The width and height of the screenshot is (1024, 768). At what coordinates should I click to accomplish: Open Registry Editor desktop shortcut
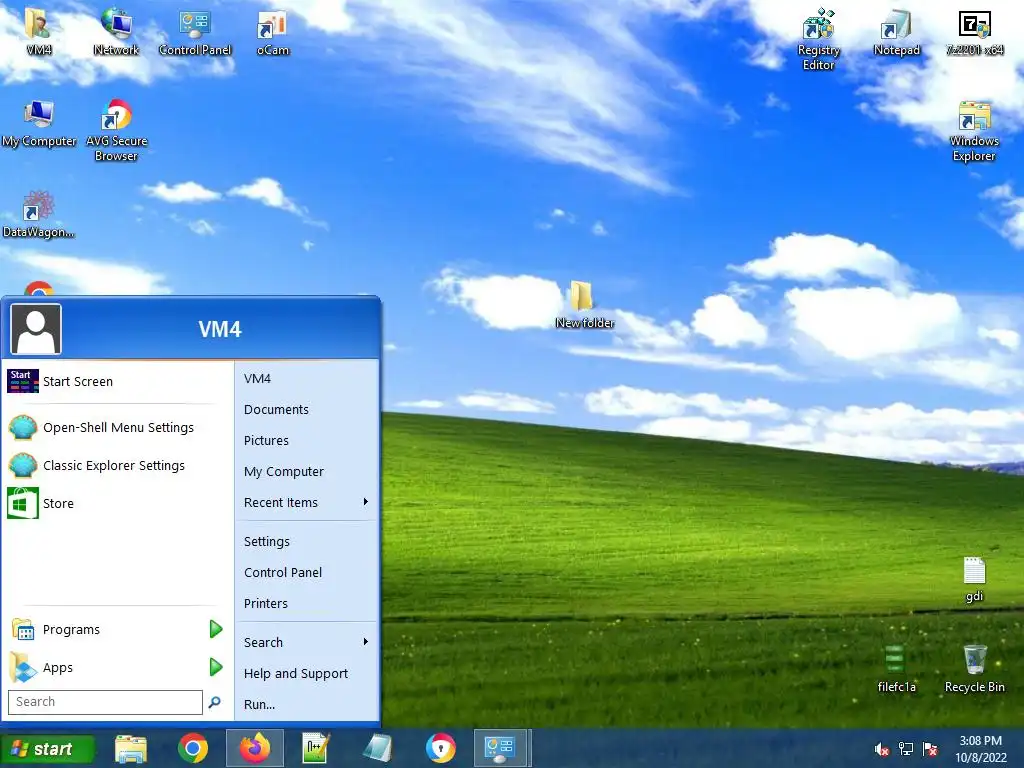[x=818, y=39]
